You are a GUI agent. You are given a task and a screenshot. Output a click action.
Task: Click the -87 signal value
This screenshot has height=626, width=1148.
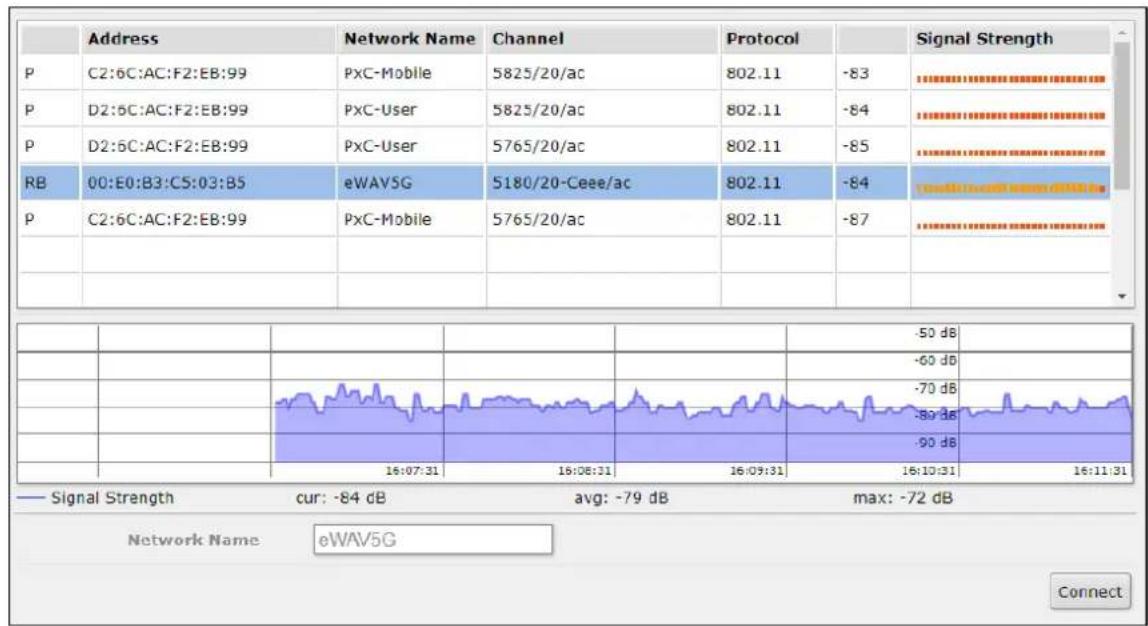[x=855, y=220]
